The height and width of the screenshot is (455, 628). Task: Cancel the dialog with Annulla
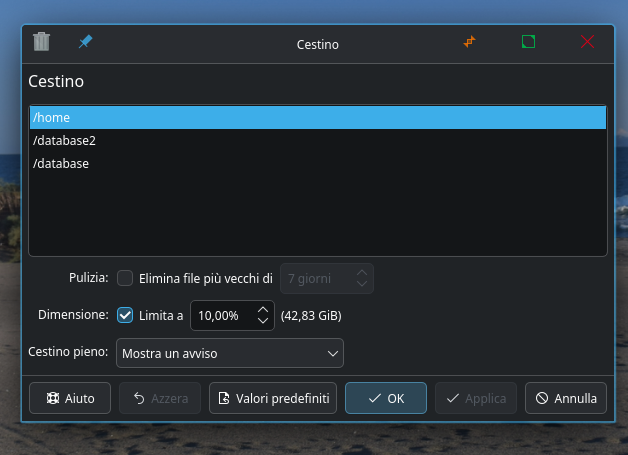(x=566, y=398)
